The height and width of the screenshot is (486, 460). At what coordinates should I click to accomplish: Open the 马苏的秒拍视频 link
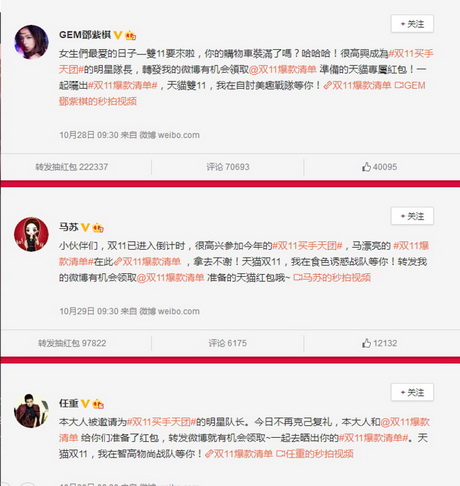[332, 277]
